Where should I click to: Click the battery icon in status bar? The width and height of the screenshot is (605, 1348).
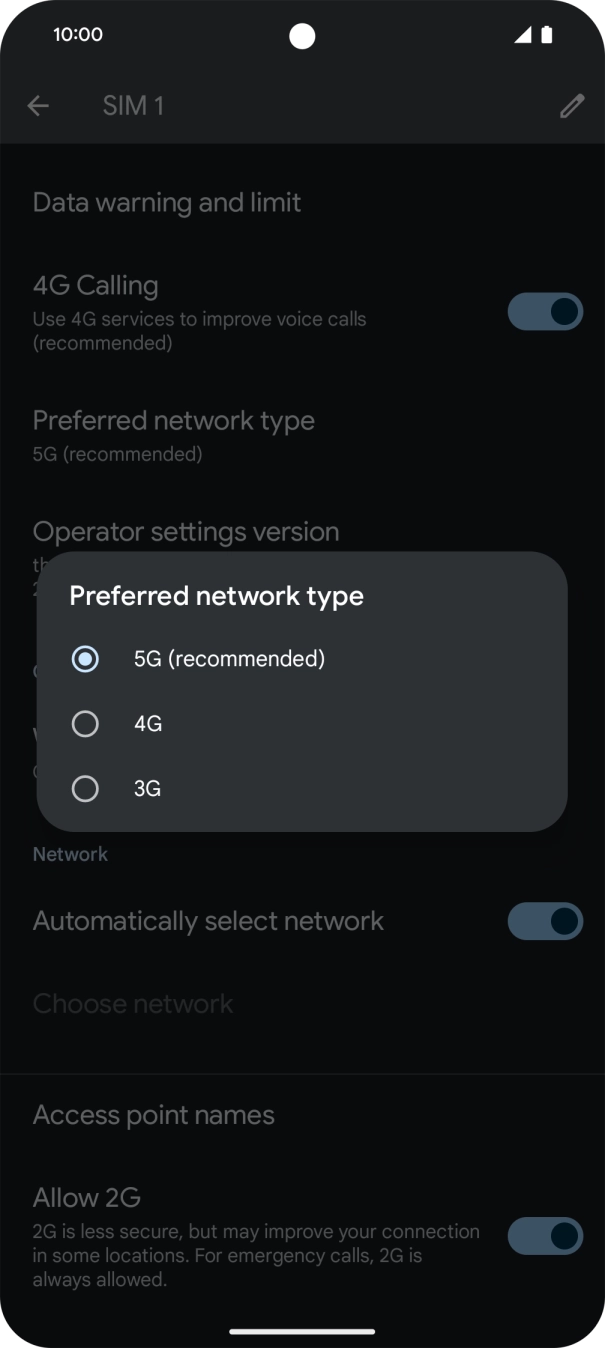click(x=546, y=34)
